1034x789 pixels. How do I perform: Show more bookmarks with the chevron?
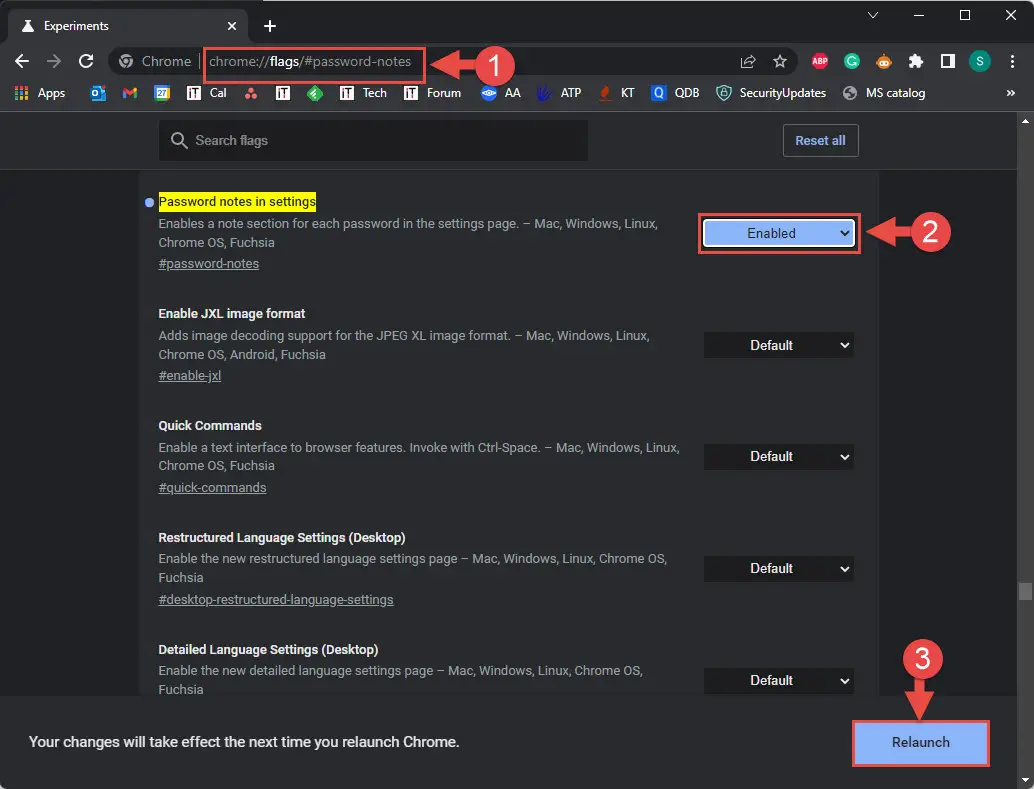1010,93
